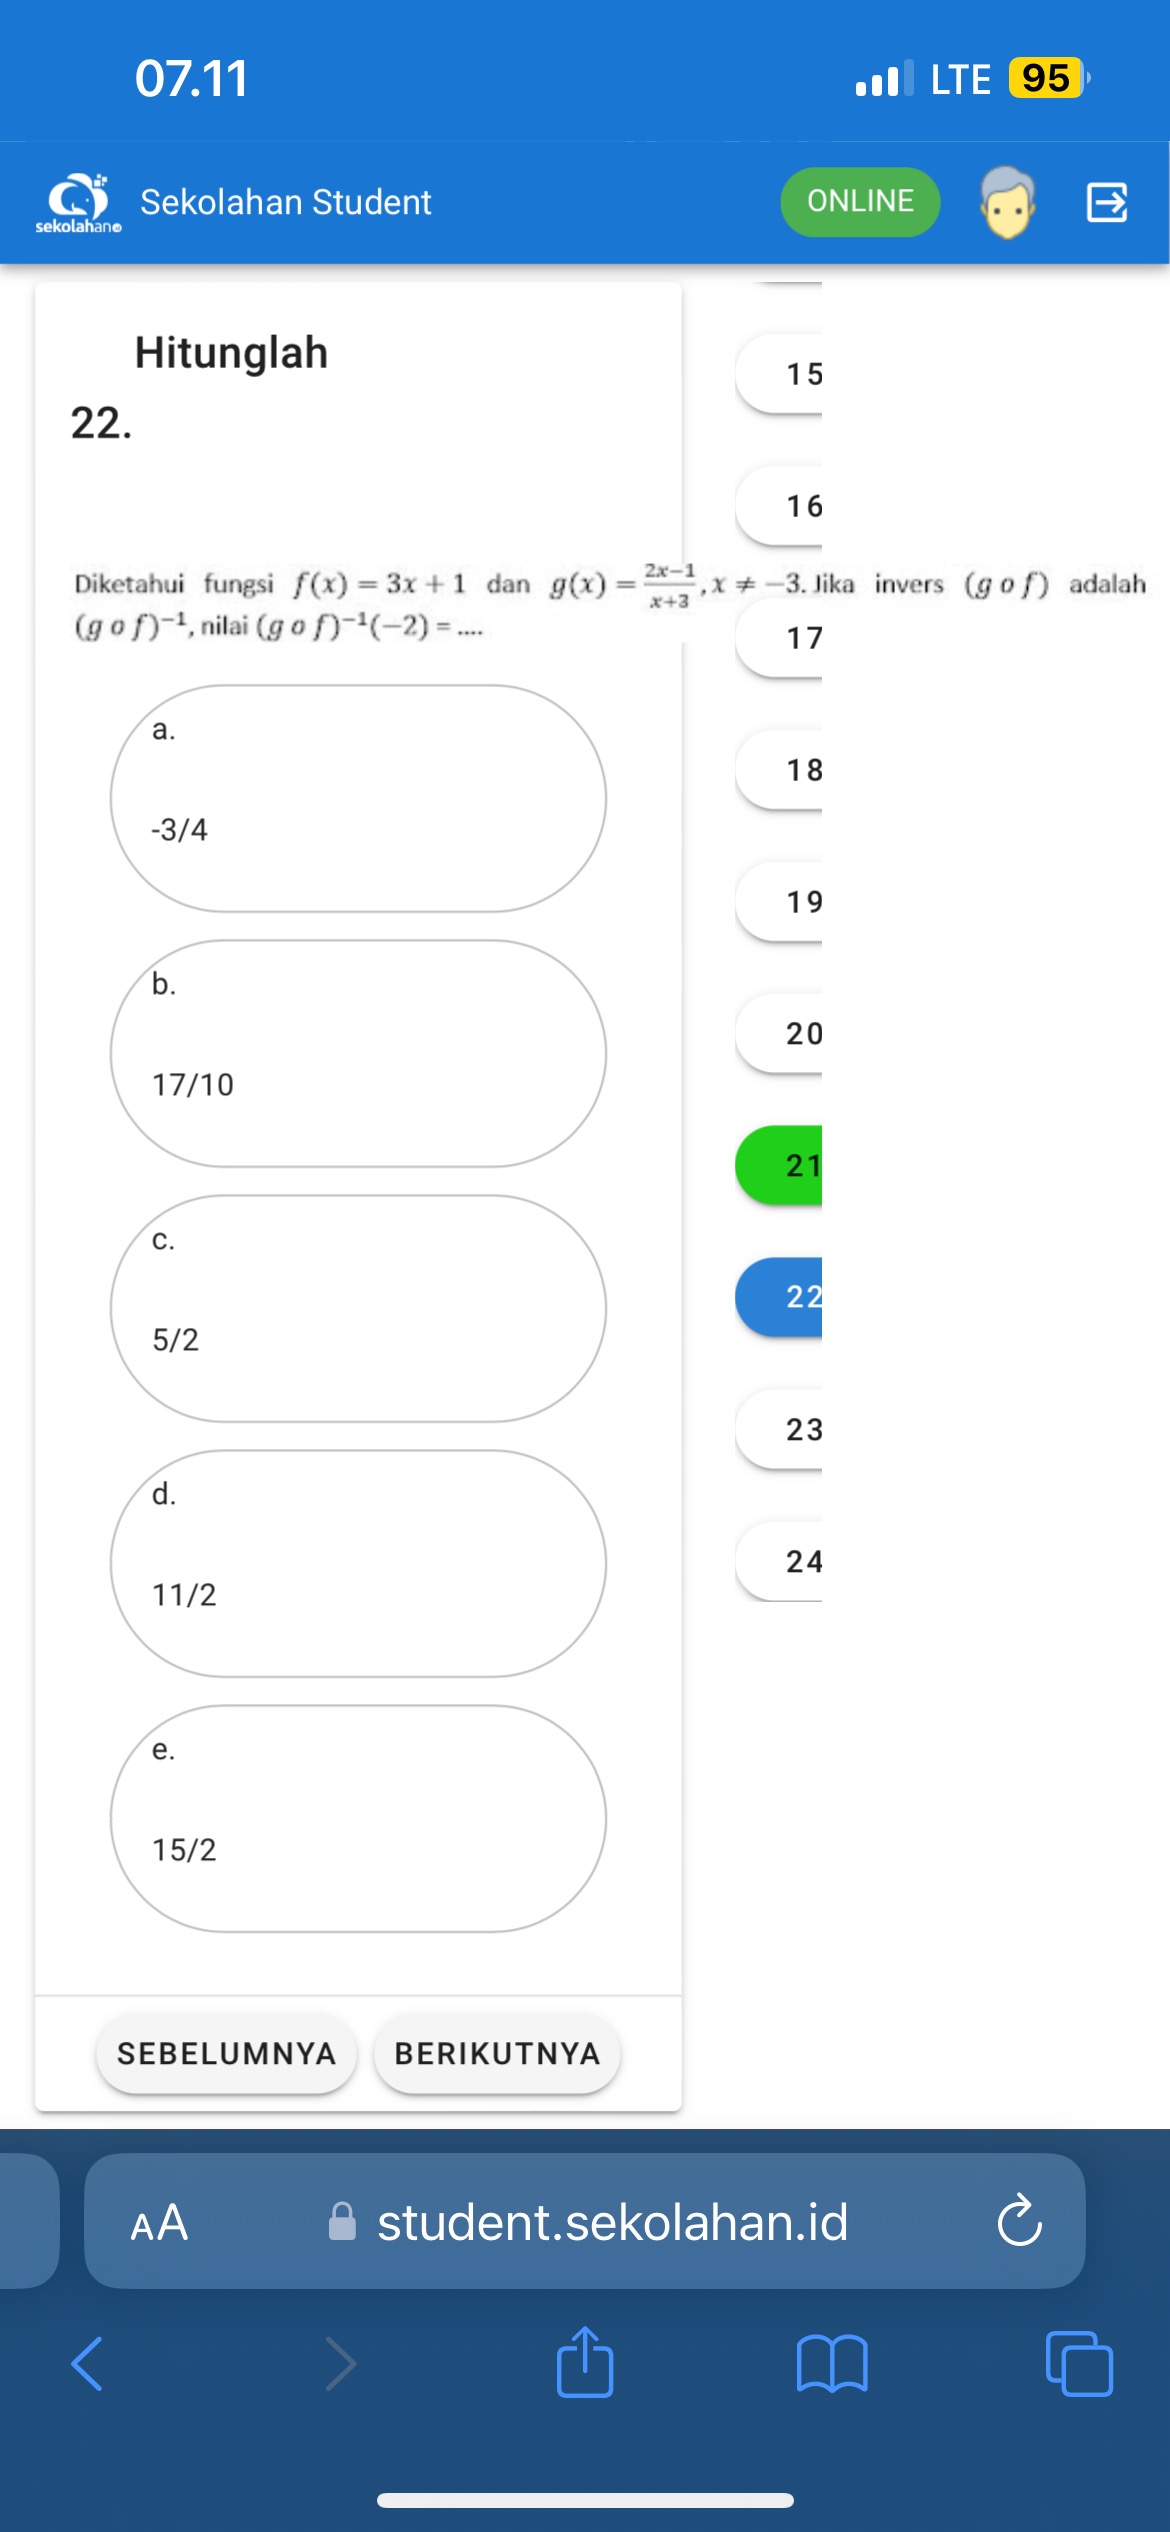Pick answer e. 15/2

coord(358,1818)
